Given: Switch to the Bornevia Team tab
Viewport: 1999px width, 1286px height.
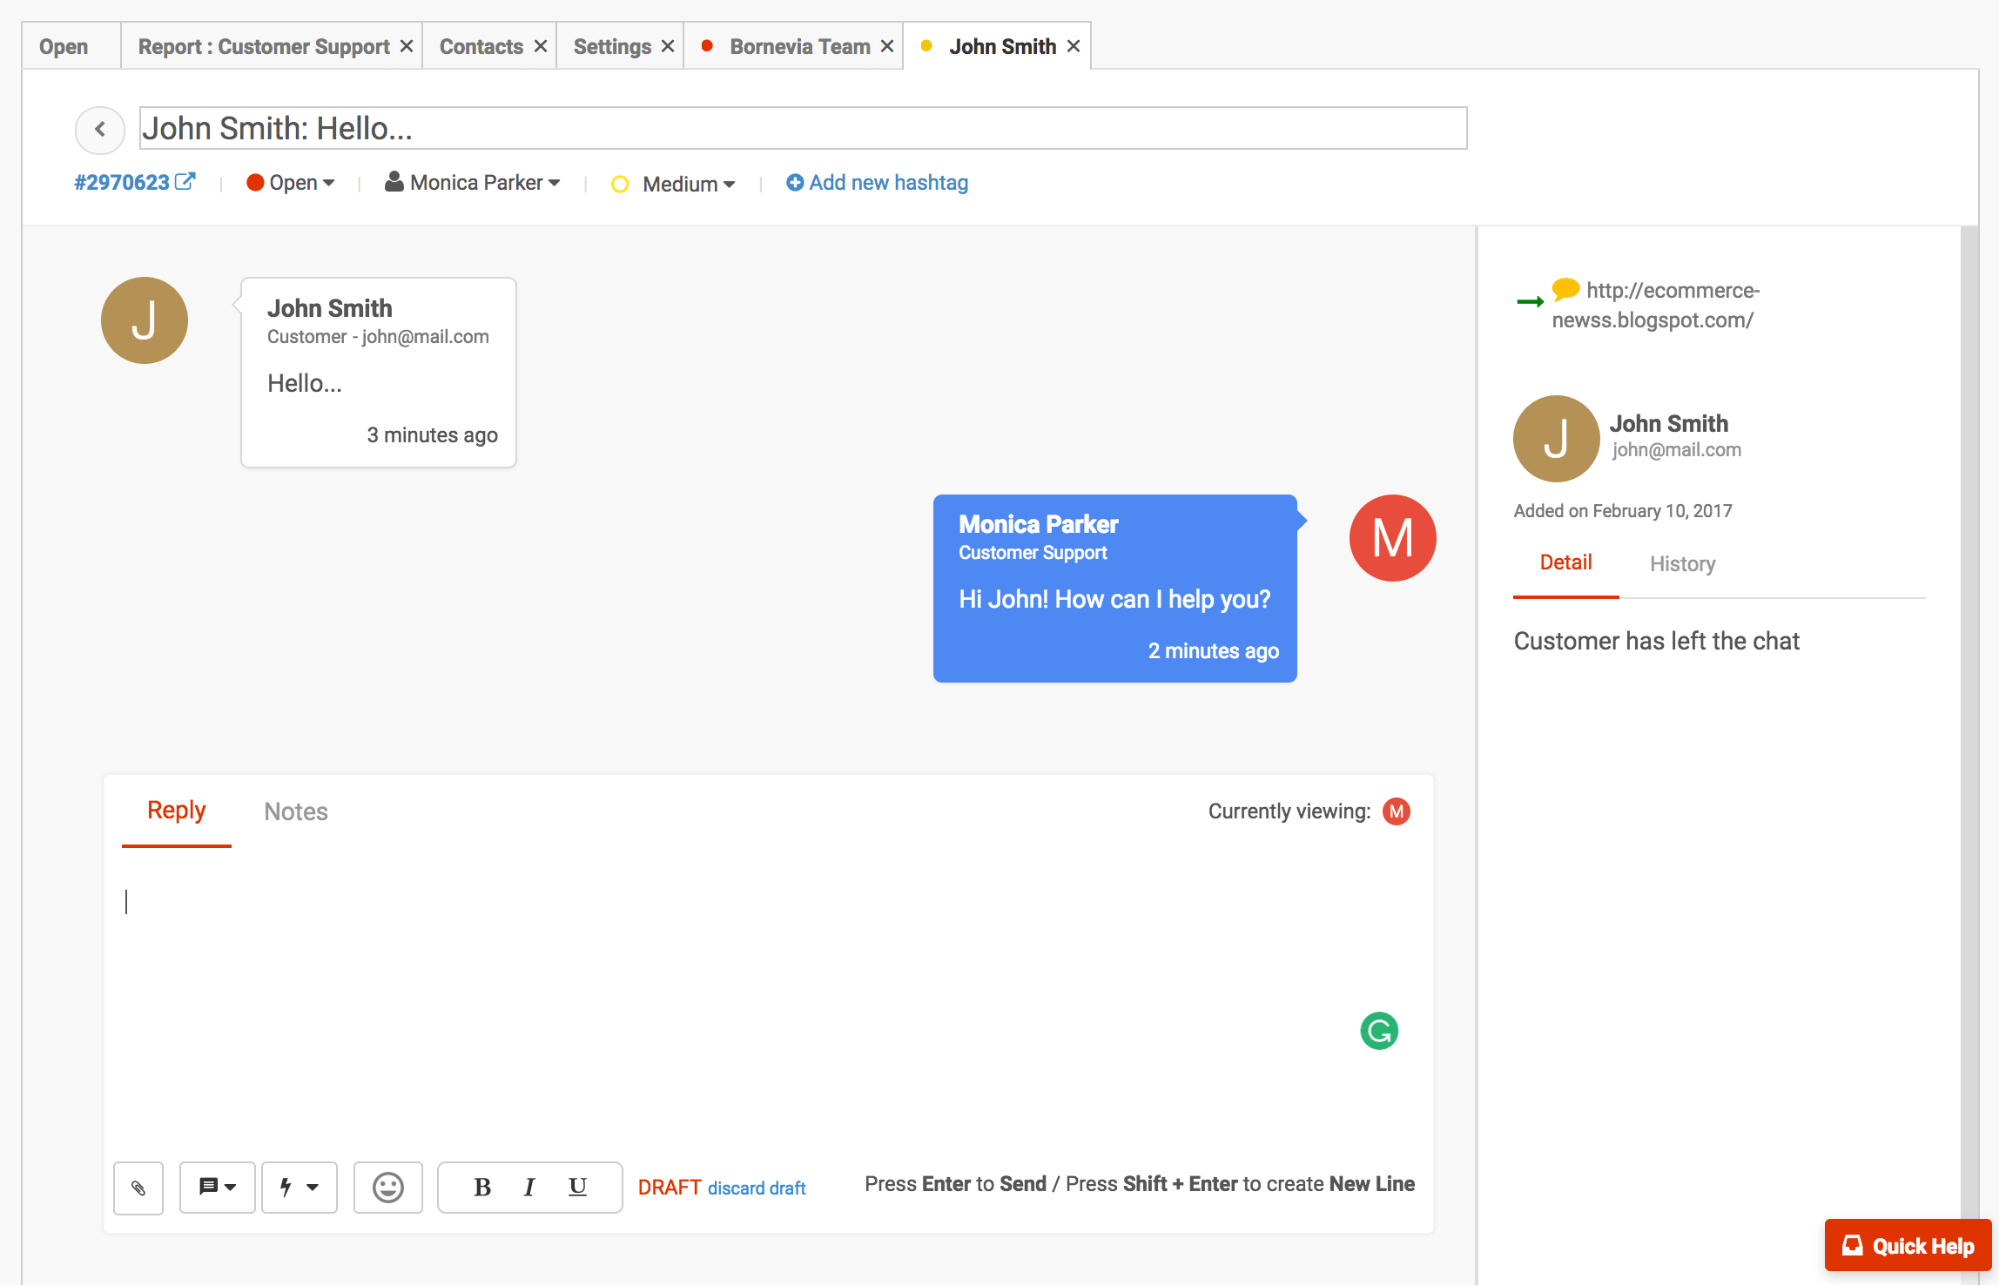Looking at the screenshot, I should click(x=799, y=46).
